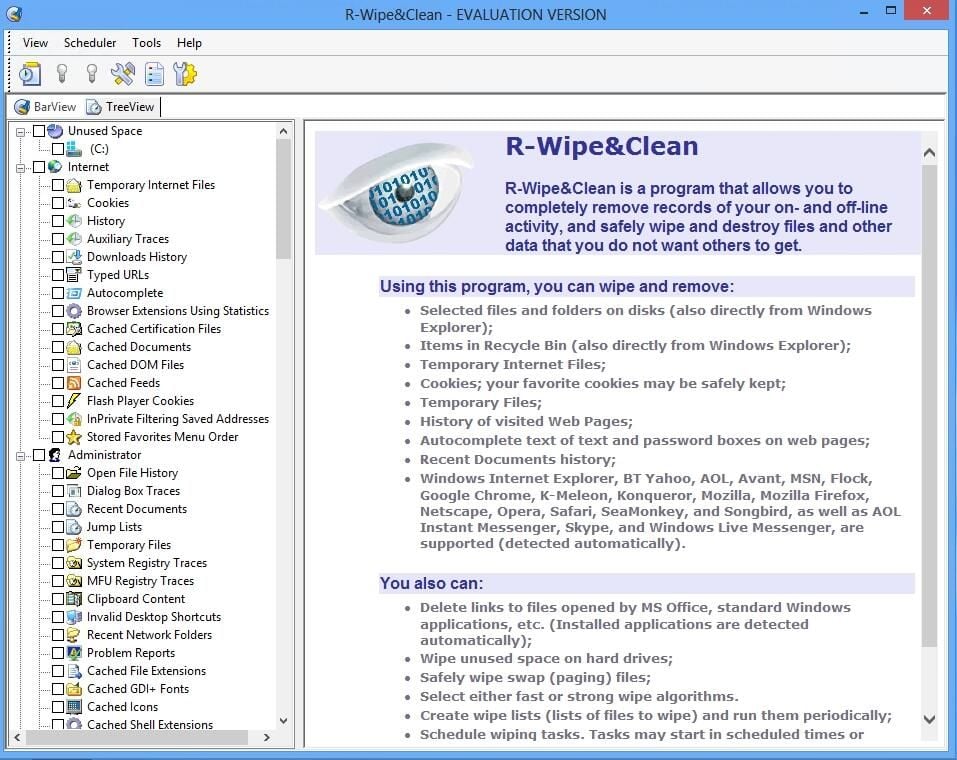Click the Browser Extensions gear icon

(74, 311)
